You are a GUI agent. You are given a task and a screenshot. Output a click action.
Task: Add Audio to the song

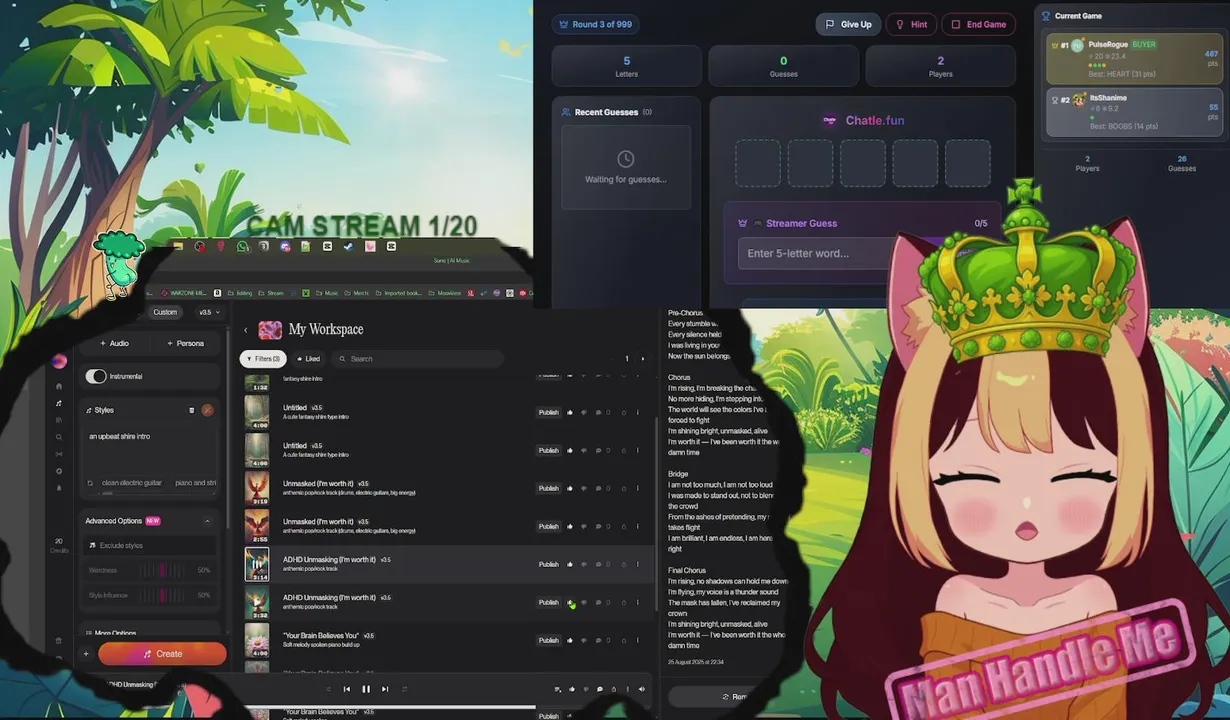coord(114,343)
